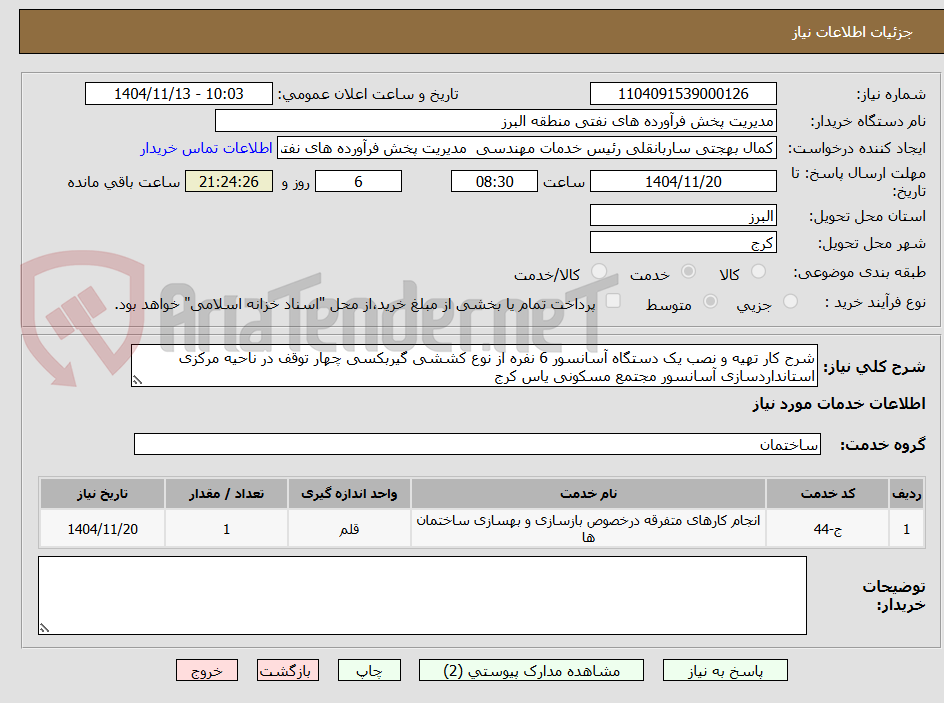Image resolution: width=944 pixels, height=703 pixels.
Task: Click the resize handle of توضیحات خریدار box
Action: [44, 628]
